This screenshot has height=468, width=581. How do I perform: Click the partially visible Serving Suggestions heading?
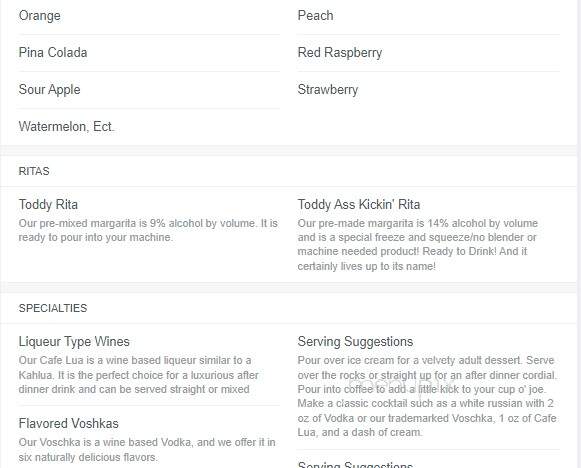point(355,464)
